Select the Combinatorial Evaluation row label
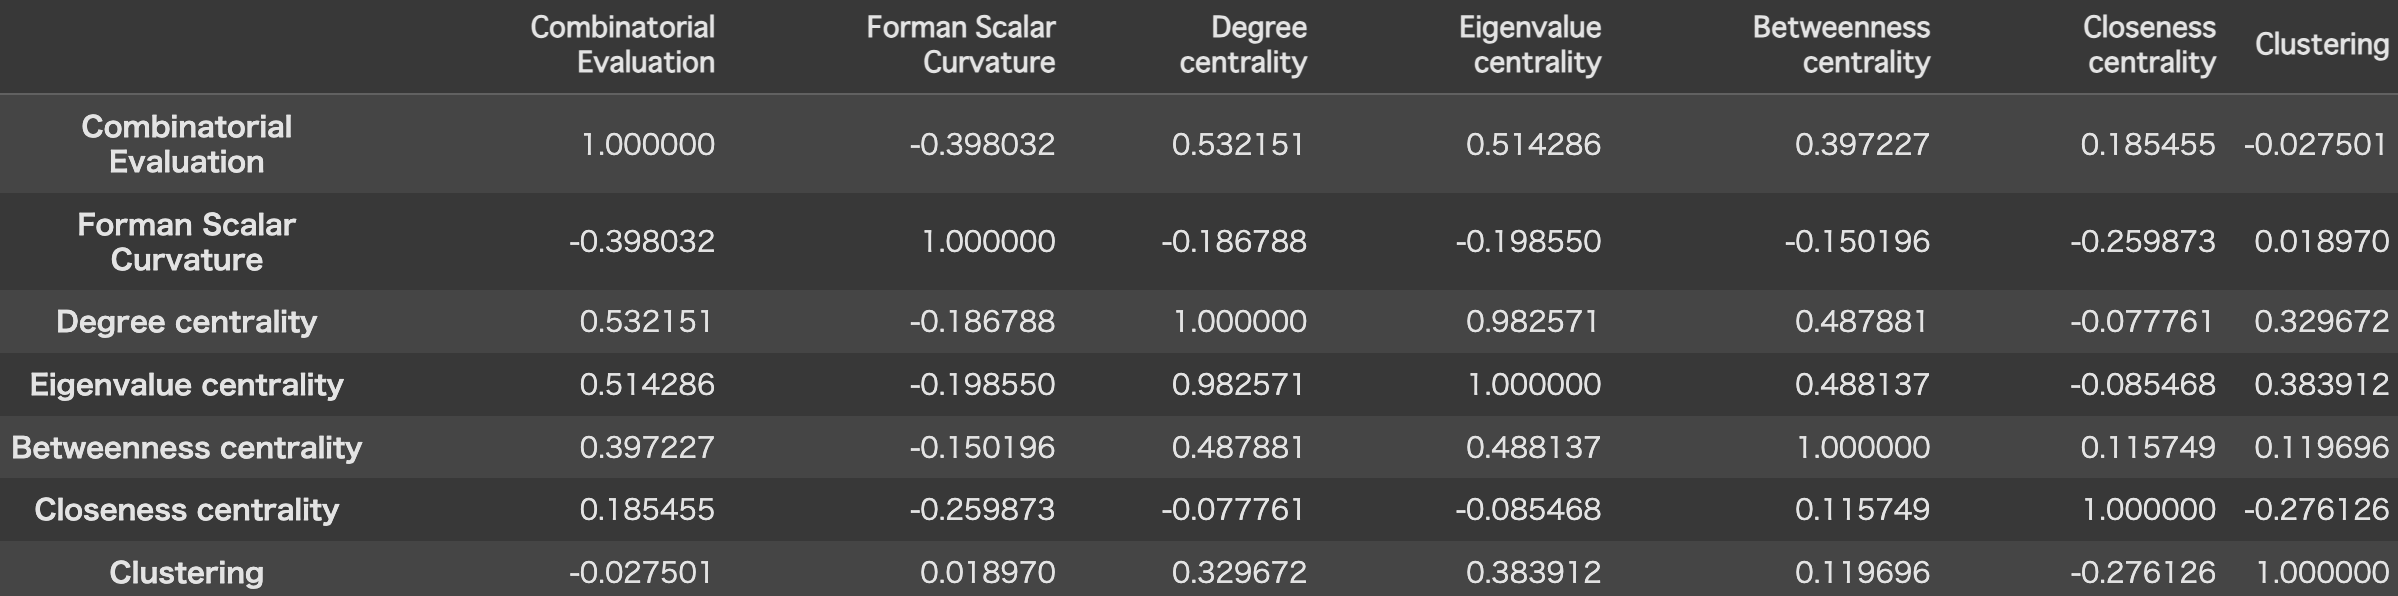2398x596 pixels. [187, 144]
